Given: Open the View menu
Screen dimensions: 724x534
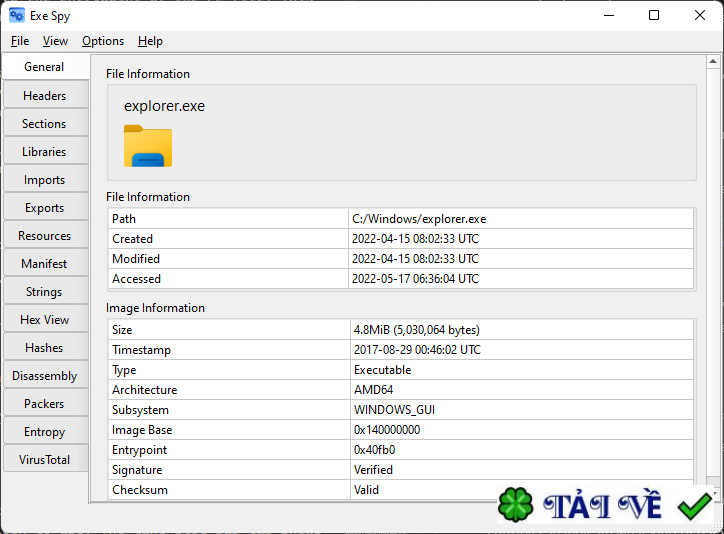Looking at the screenshot, I should 55,41.
